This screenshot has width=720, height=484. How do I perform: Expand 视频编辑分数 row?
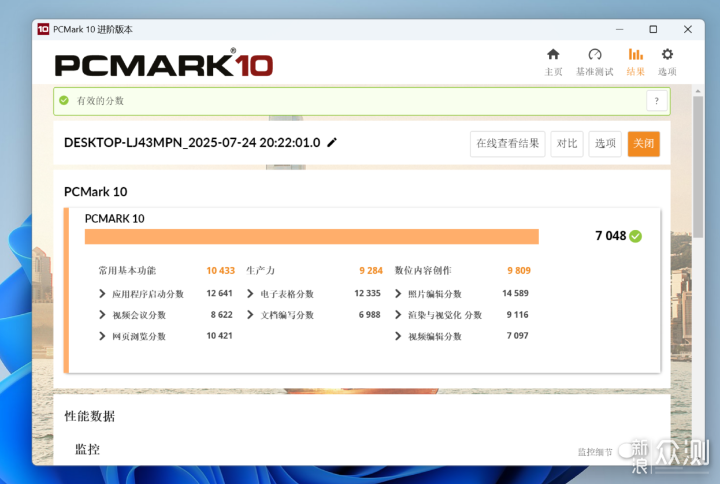tap(398, 336)
